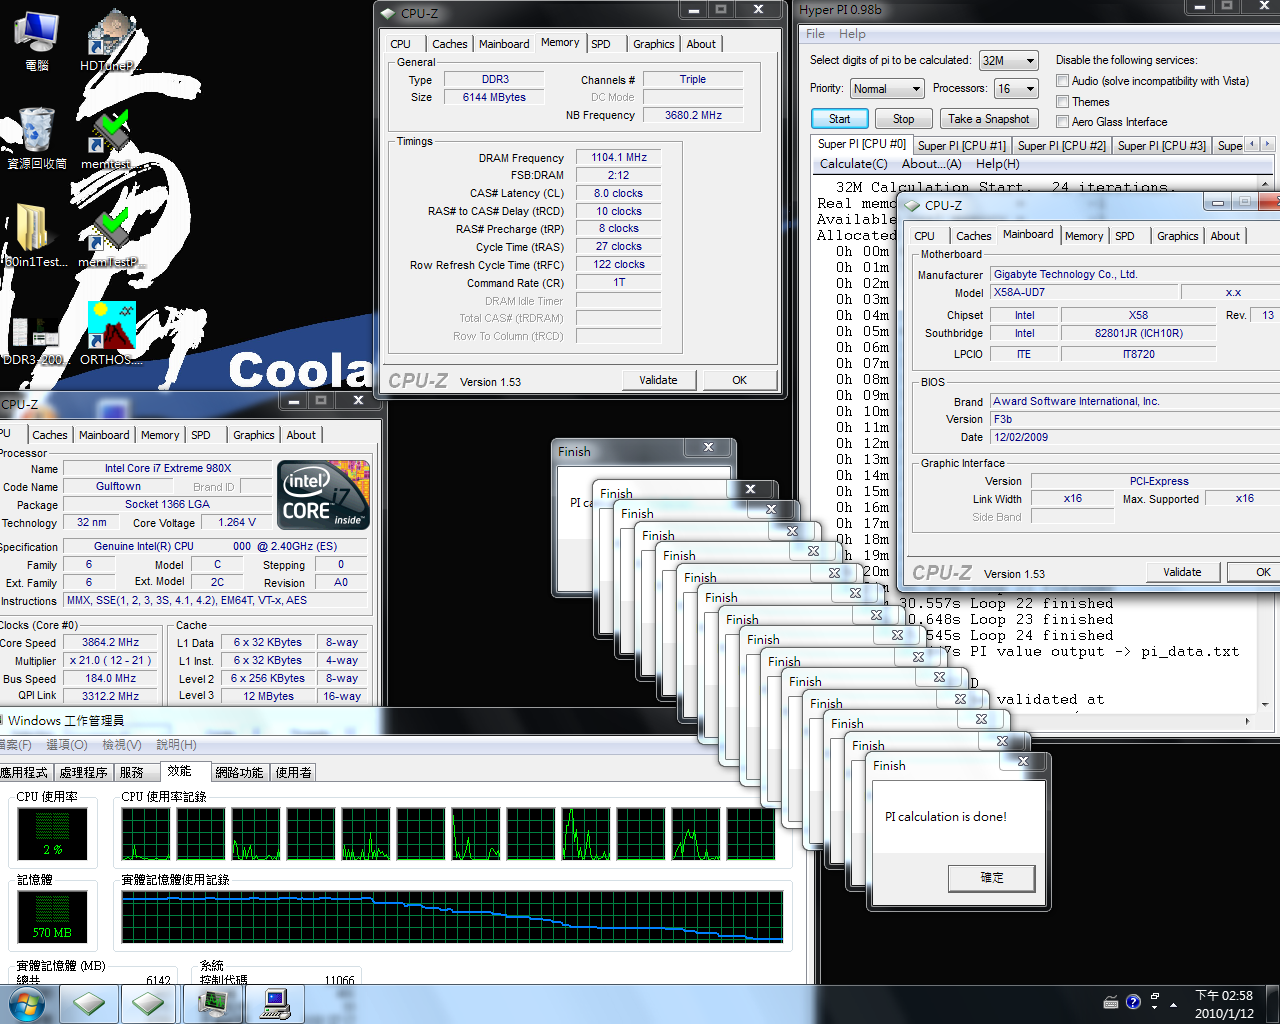Open the 32M digits of pi dropdown

point(1009,60)
